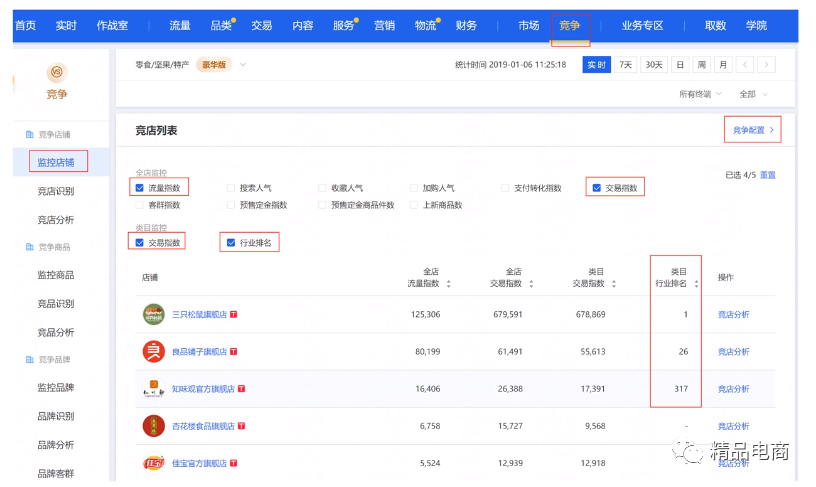Check the 客群指数 checkbox

pos(139,205)
